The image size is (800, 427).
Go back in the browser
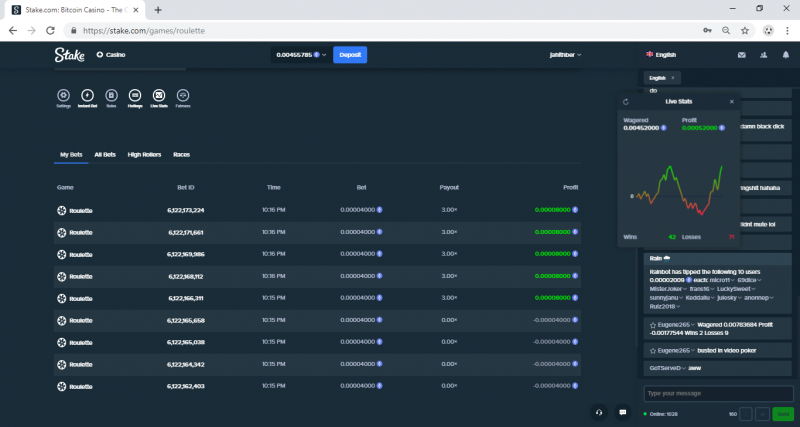tap(13, 31)
